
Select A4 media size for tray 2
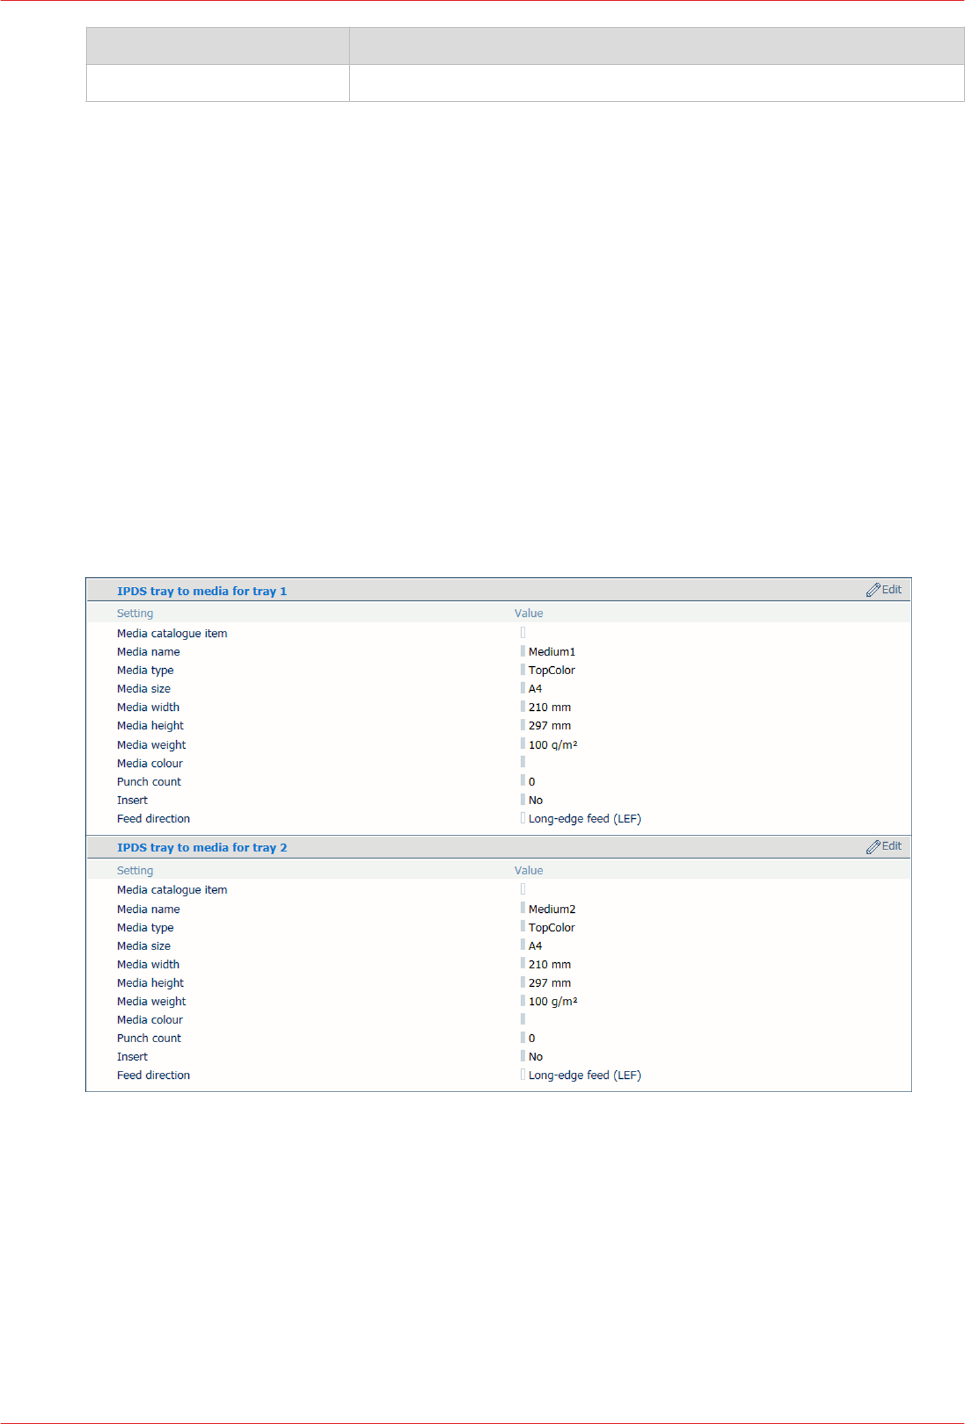(535, 946)
